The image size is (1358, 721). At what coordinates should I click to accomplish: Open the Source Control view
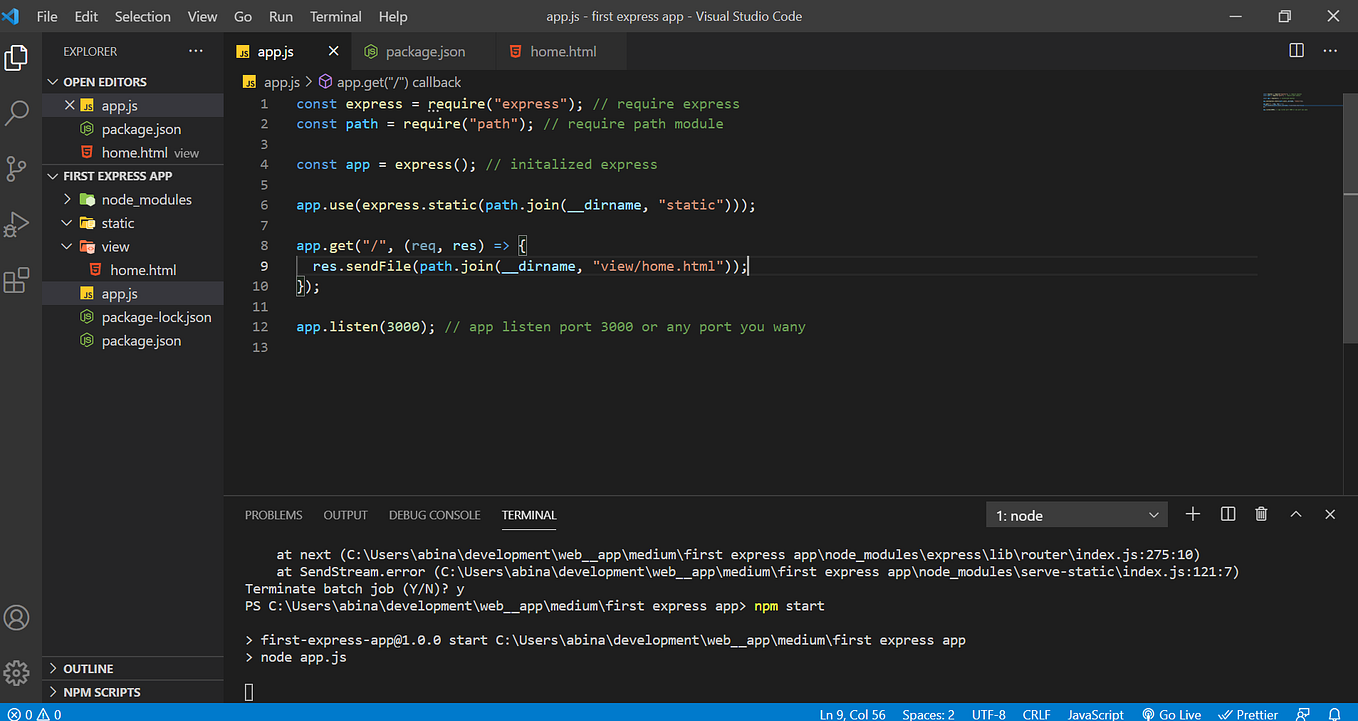17,168
